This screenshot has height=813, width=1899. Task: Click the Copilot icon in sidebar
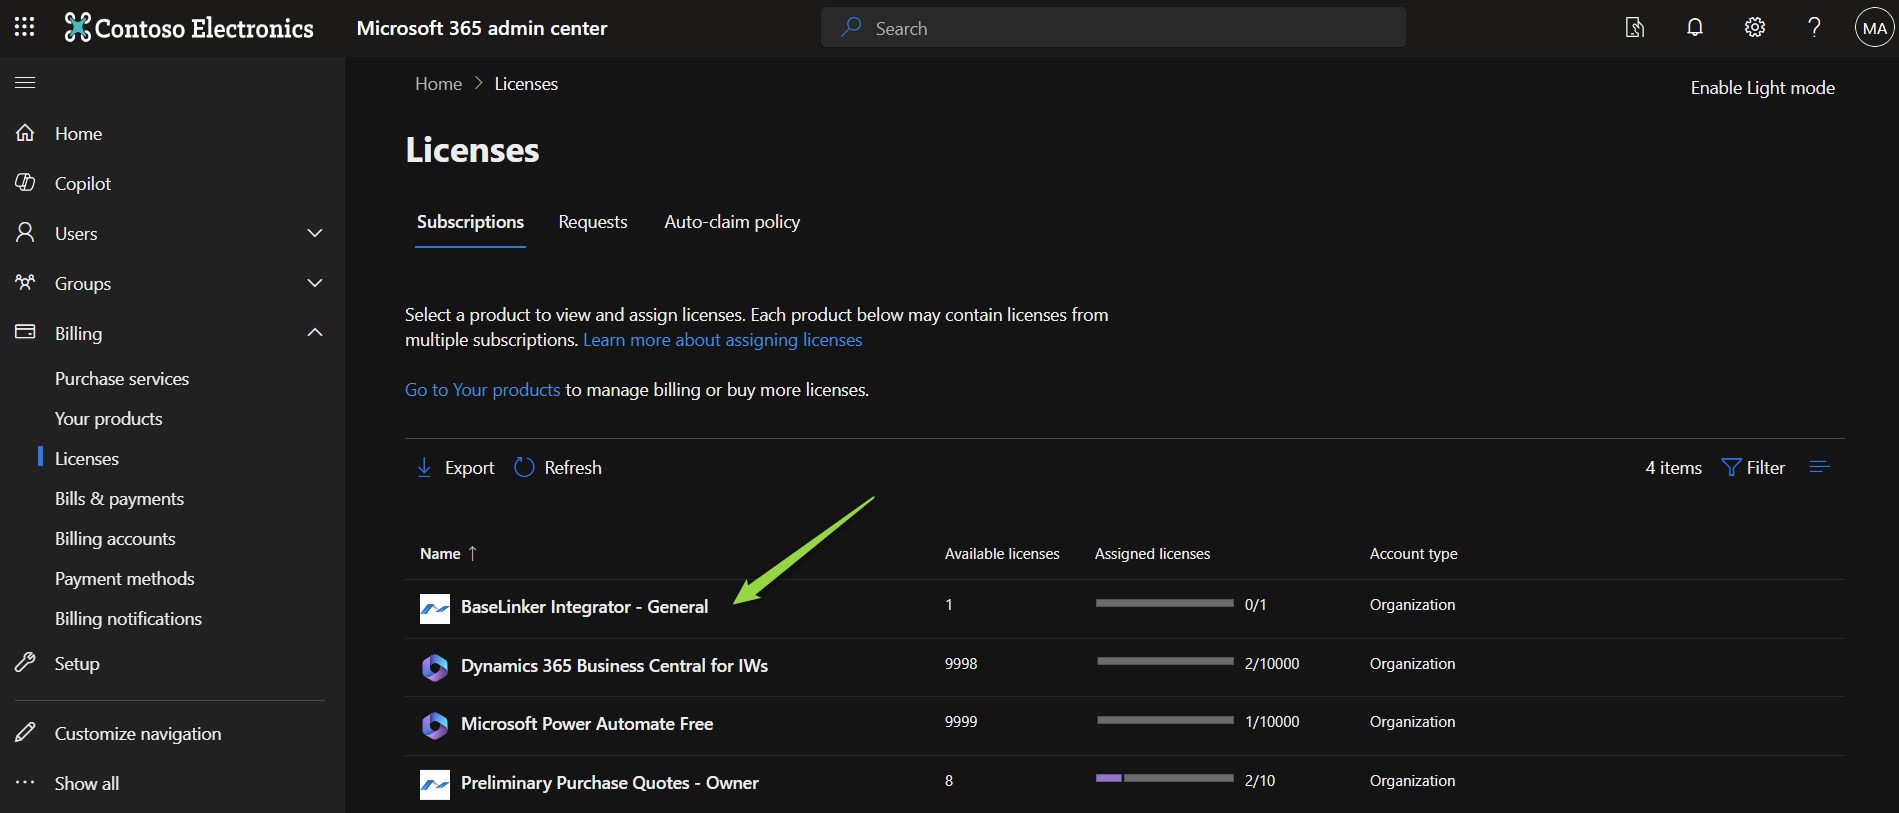25,183
